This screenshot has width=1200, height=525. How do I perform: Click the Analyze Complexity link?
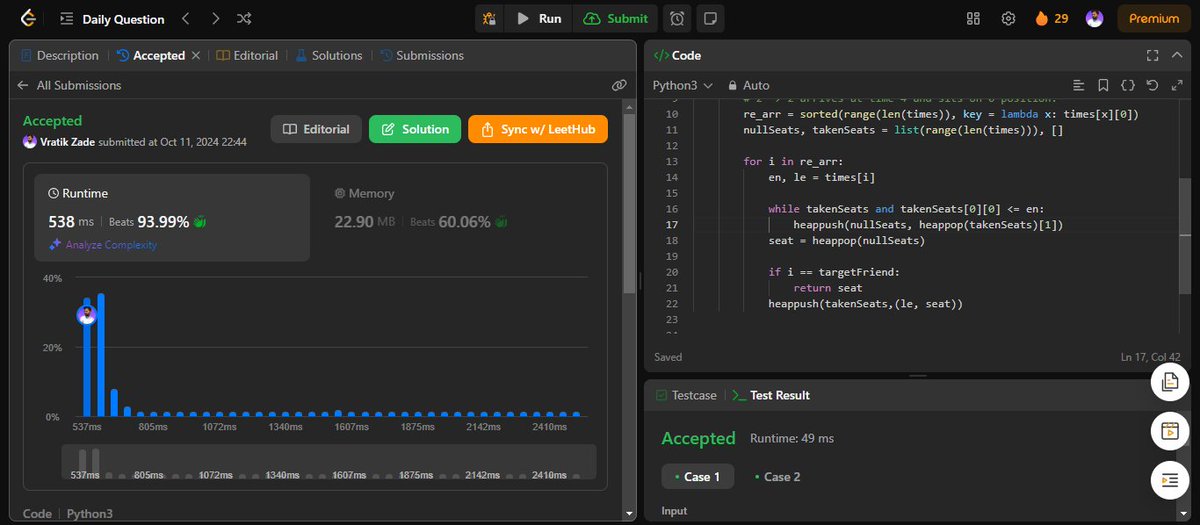click(103, 245)
